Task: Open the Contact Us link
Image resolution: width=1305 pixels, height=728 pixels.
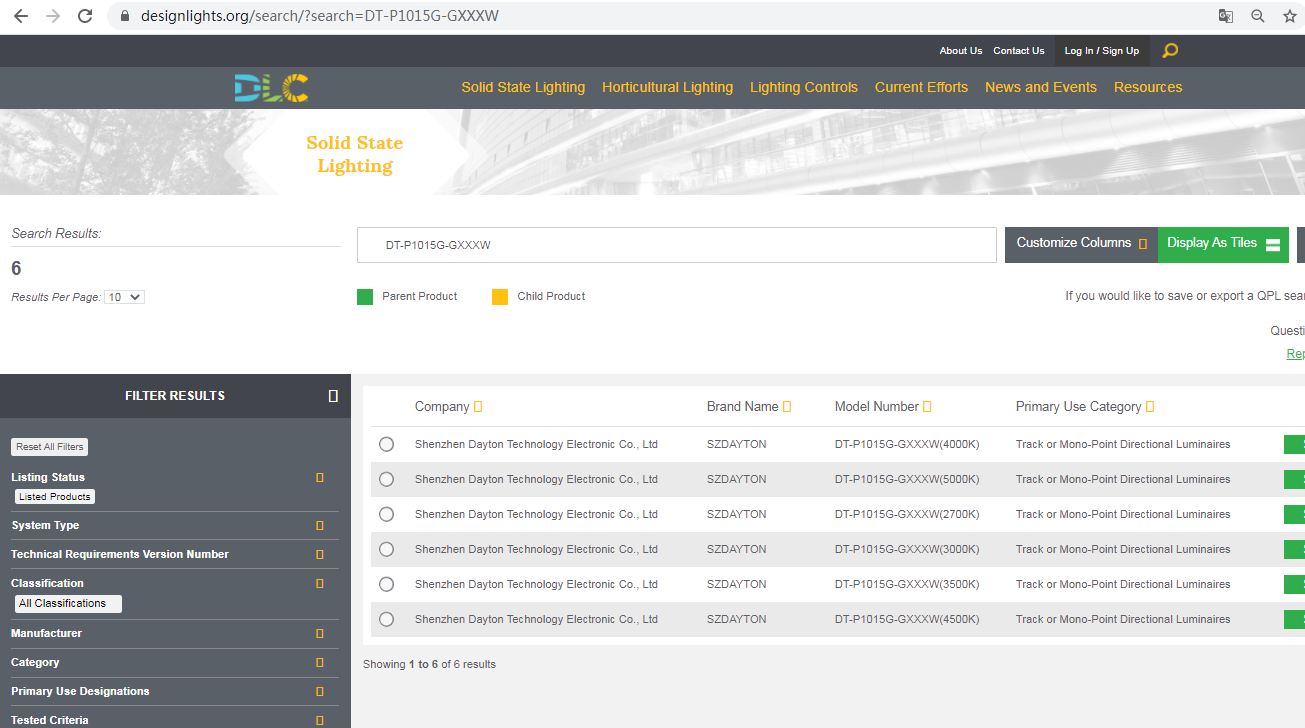Action: tap(1019, 51)
